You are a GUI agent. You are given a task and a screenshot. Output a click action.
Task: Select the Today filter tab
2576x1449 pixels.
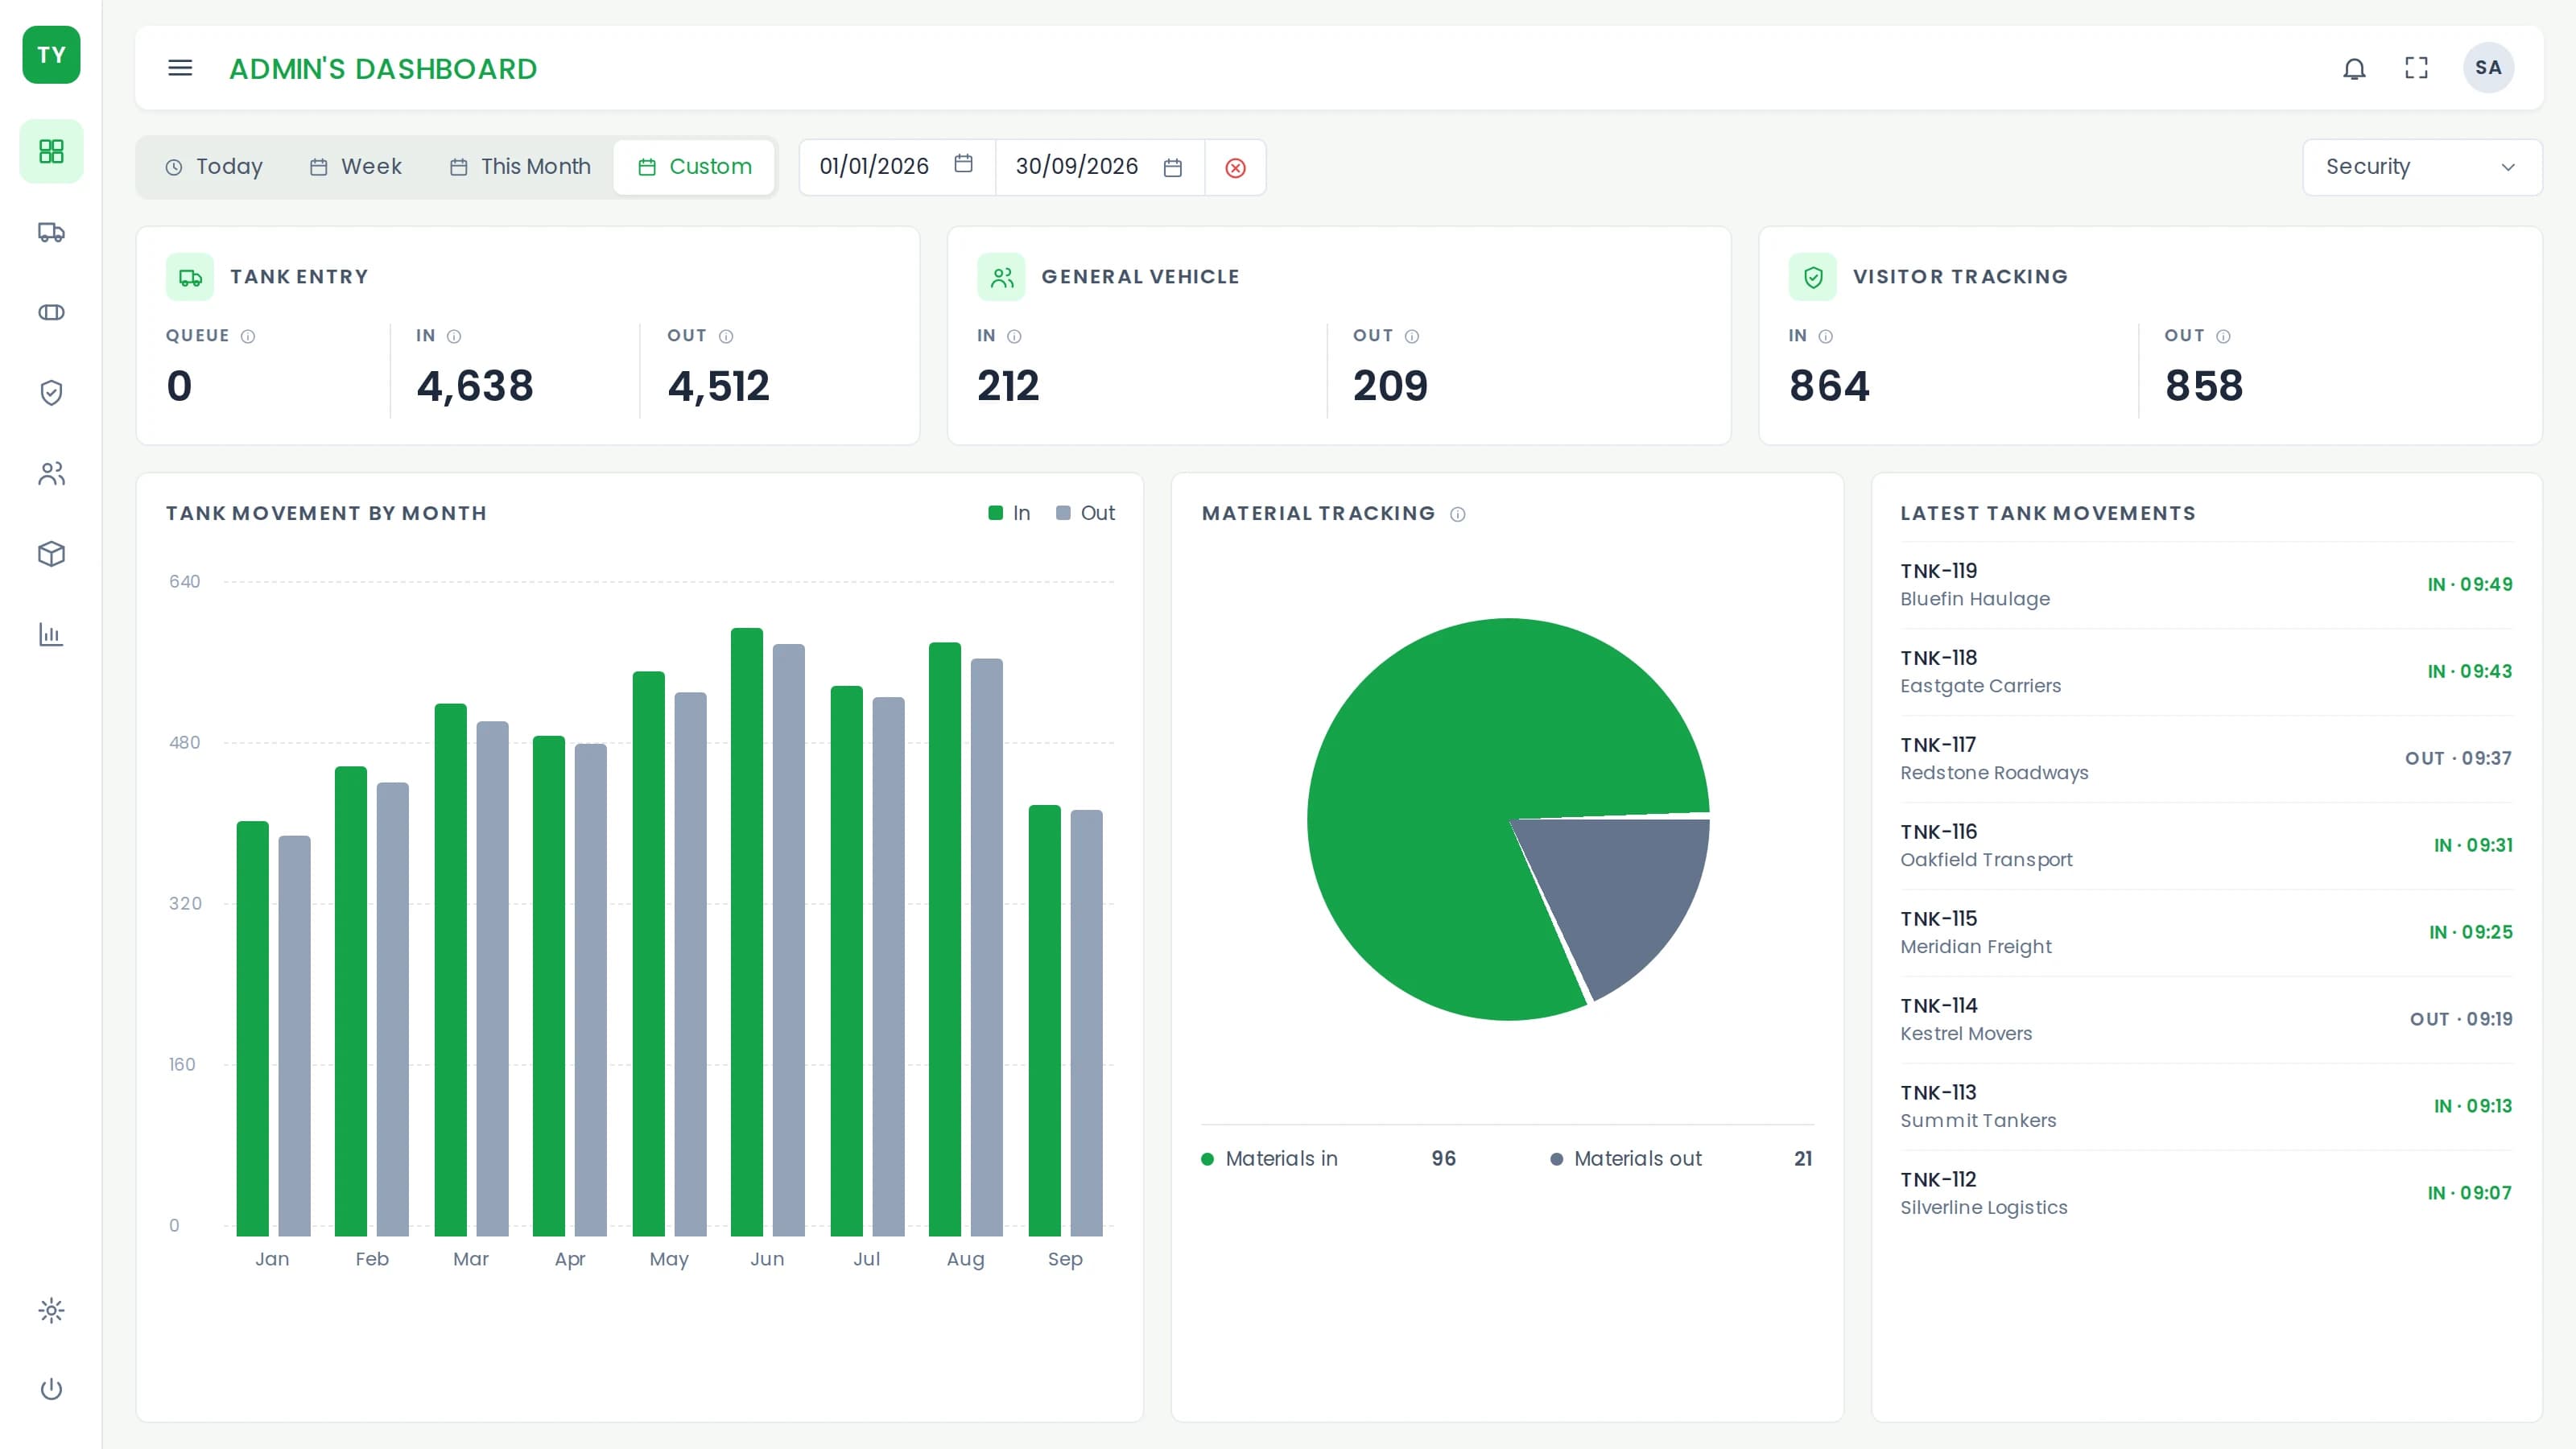pyautogui.click(x=213, y=167)
